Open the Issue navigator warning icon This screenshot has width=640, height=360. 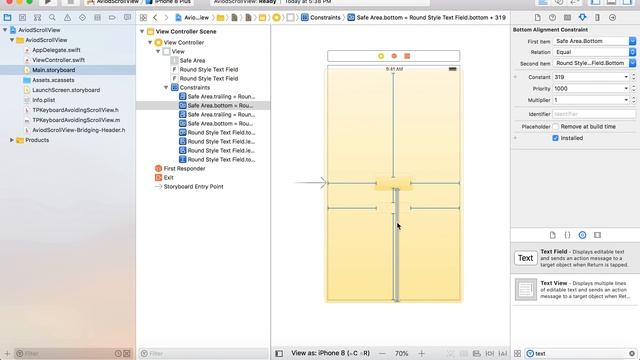[67, 18]
